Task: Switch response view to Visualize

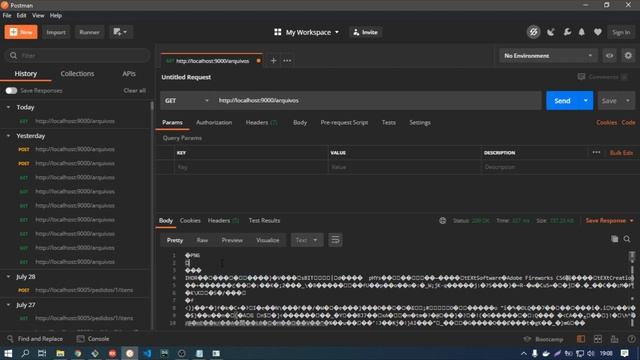Action: (x=268, y=240)
